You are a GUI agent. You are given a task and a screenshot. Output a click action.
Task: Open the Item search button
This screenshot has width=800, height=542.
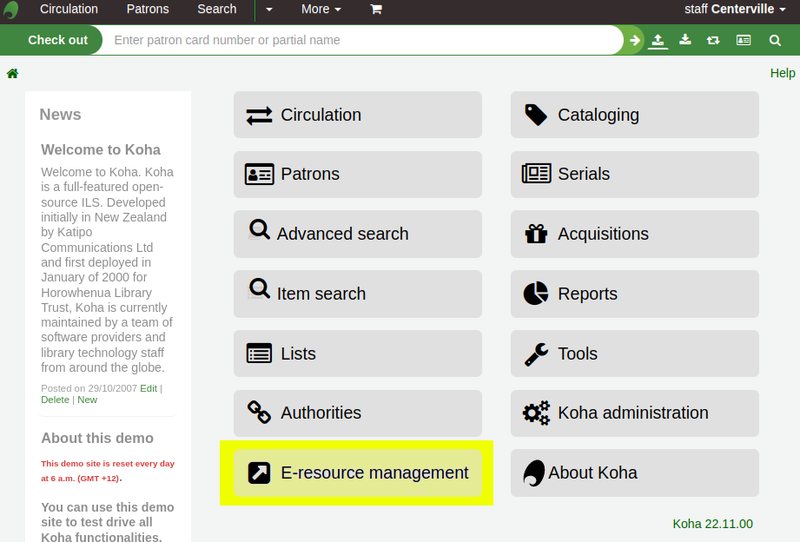pyautogui.click(x=358, y=294)
